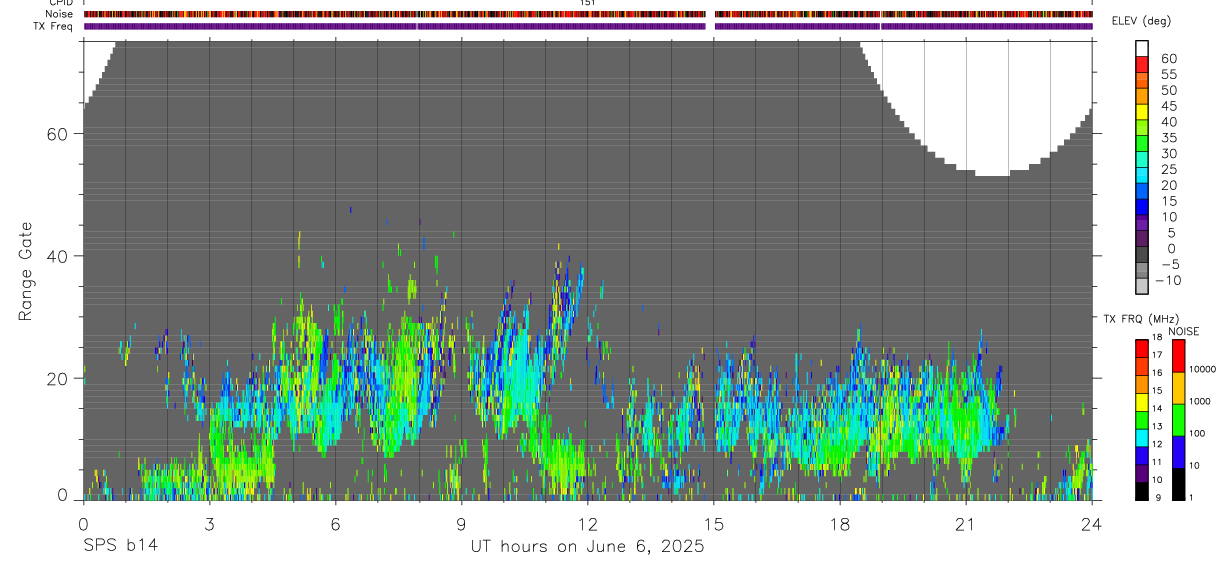Click the 3 tick on the time axis
The width and height of the screenshot is (1228, 567).
pos(209,523)
